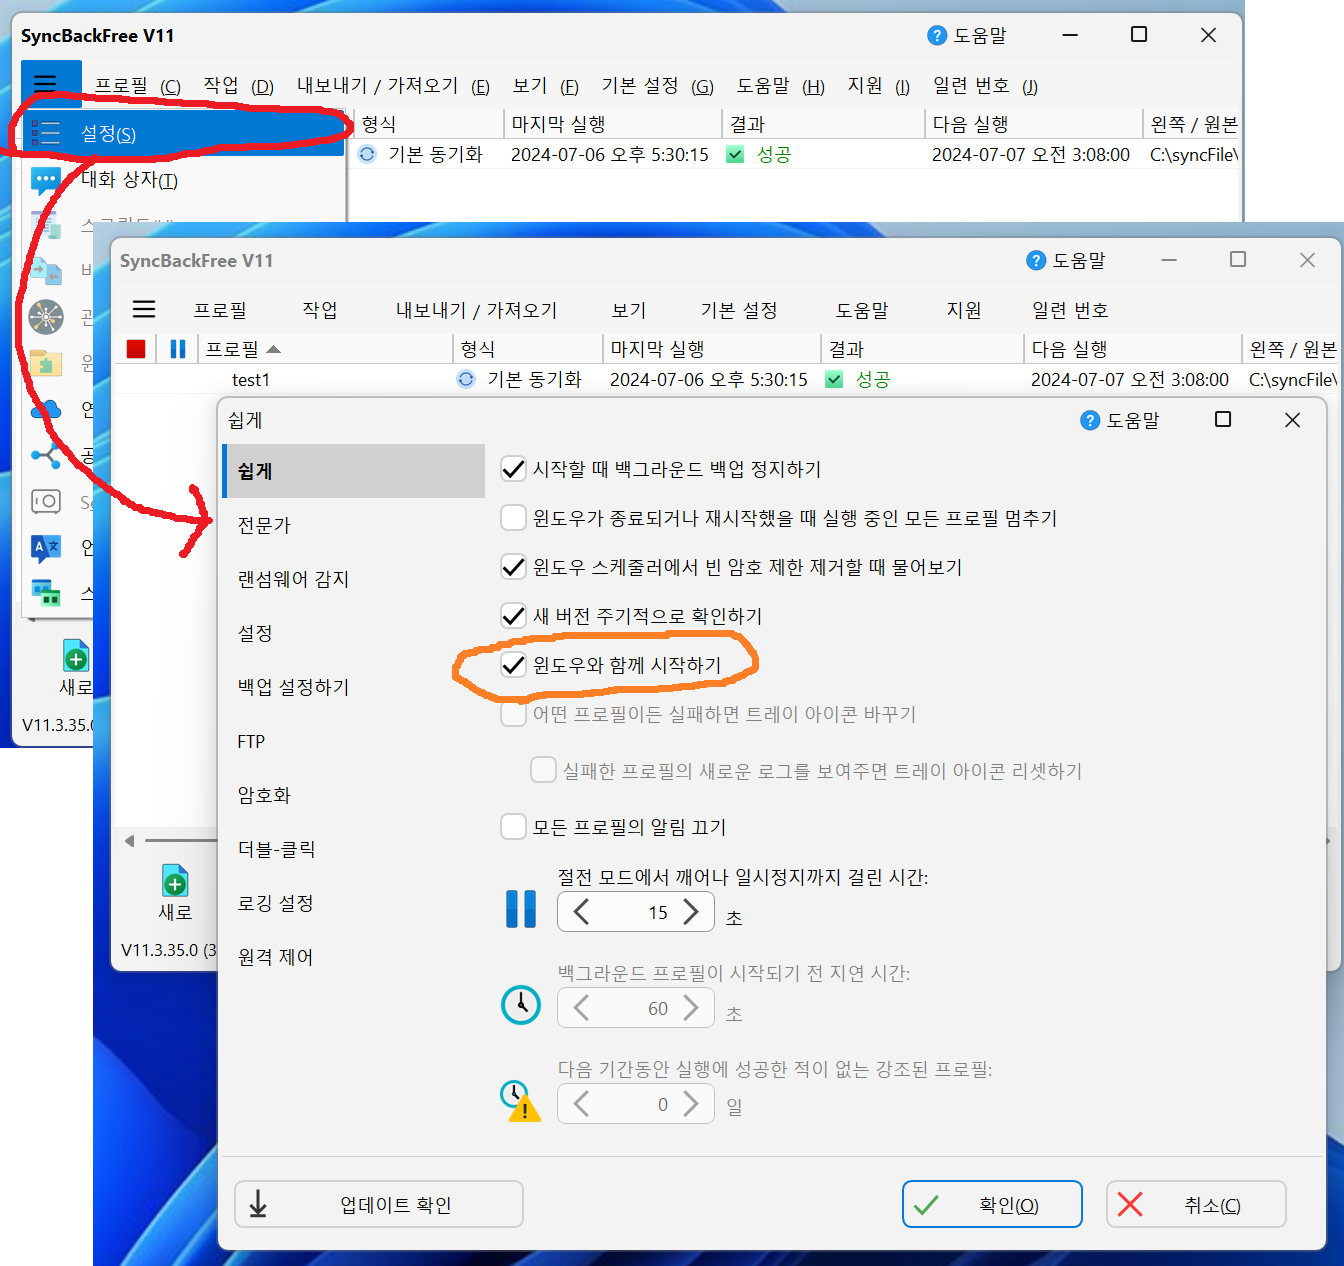Open the 로깅 설정 settings tab
The height and width of the screenshot is (1266, 1344).
coord(354,903)
